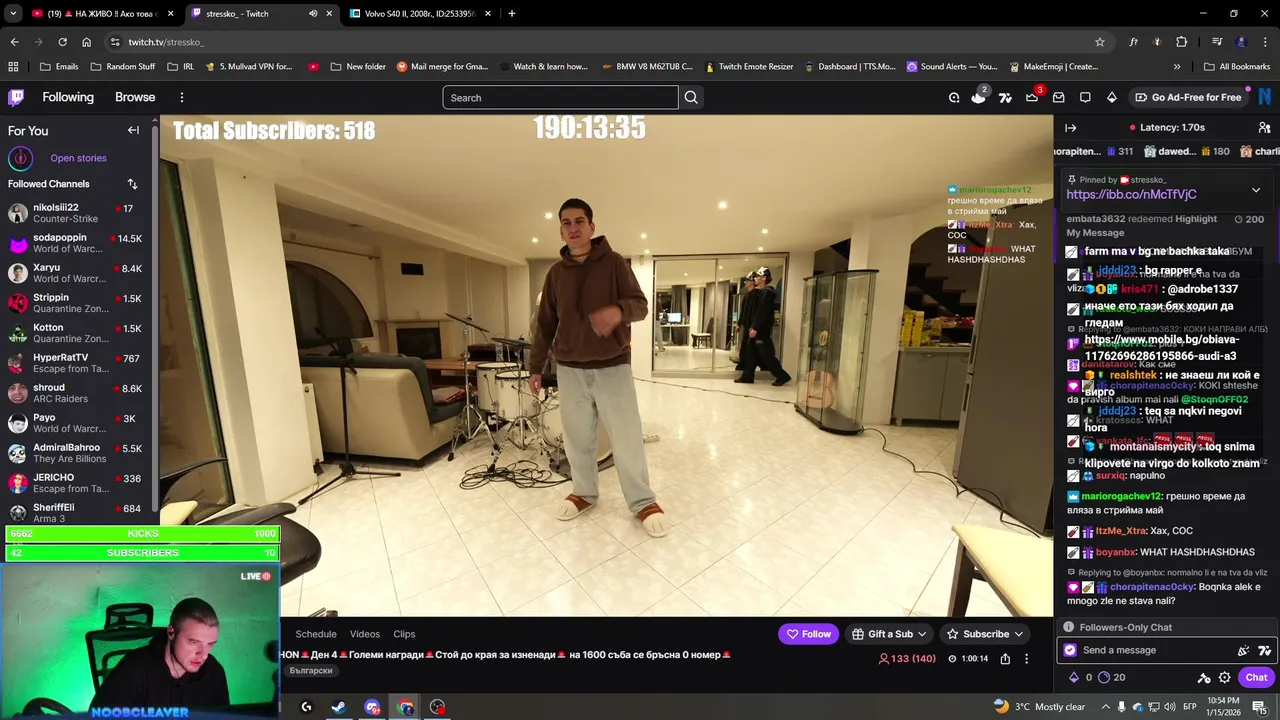Open the Get Bits diamond icon
The image size is (1280, 720).
click(x=1111, y=97)
